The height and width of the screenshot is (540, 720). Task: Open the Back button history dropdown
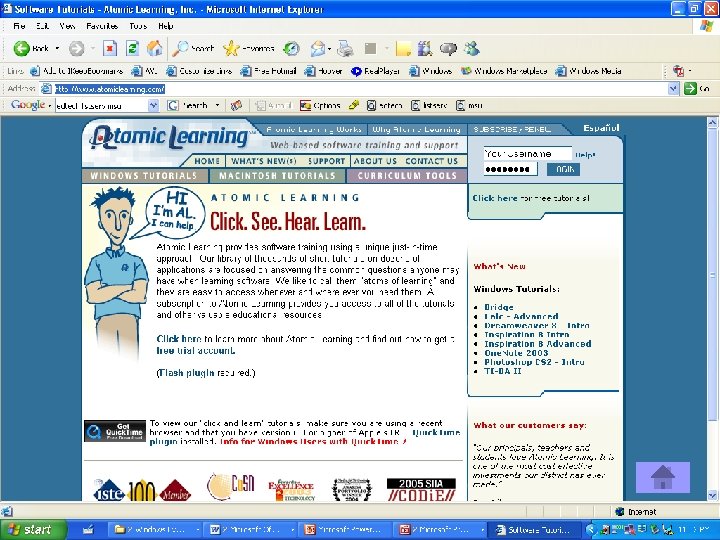(57, 48)
